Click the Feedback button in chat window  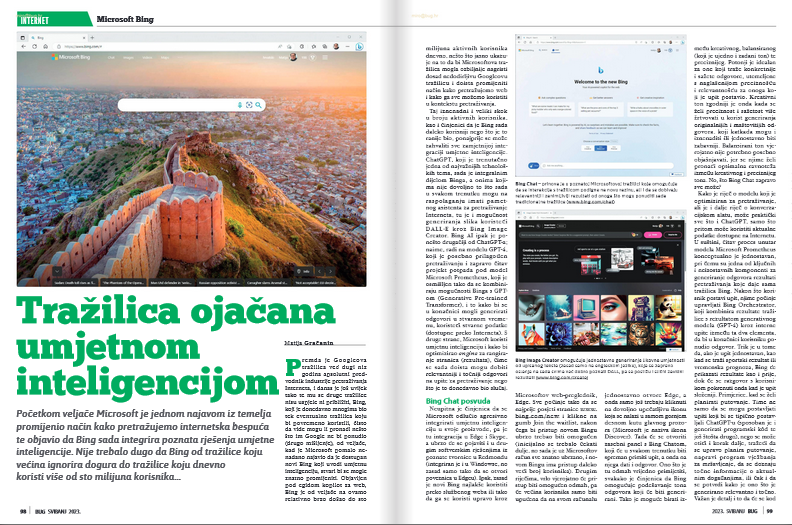pyautogui.click(x=676, y=174)
